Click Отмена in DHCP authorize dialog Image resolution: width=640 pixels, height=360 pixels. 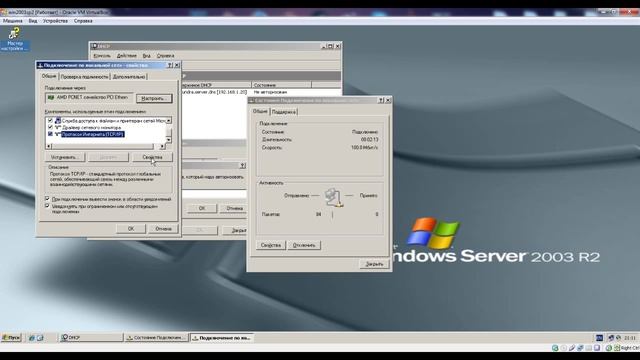[x=234, y=208]
